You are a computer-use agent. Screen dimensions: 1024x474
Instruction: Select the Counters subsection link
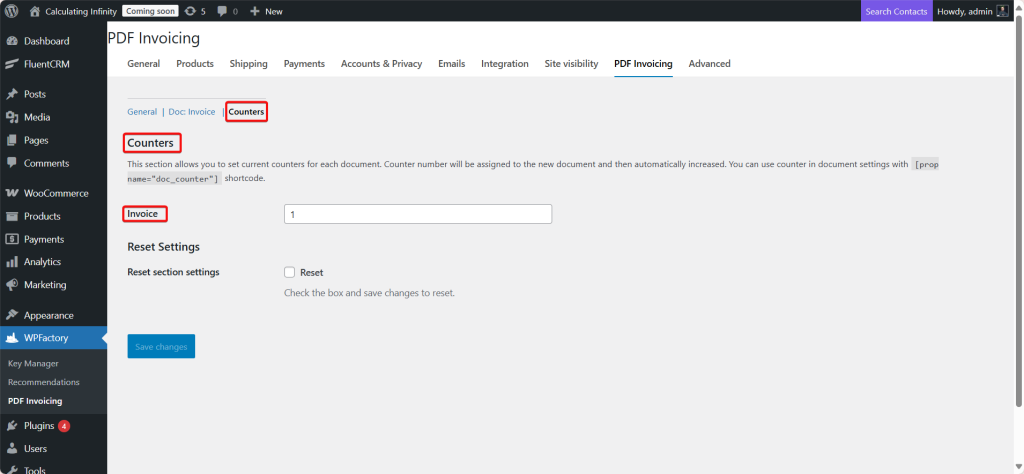pyautogui.click(x=246, y=112)
